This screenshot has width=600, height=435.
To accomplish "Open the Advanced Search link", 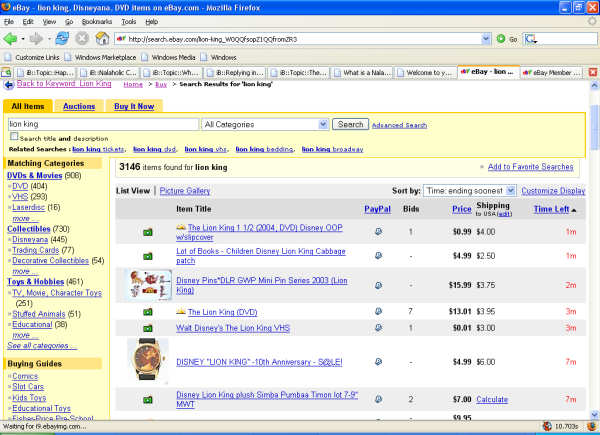I will (x=399, y=125).
